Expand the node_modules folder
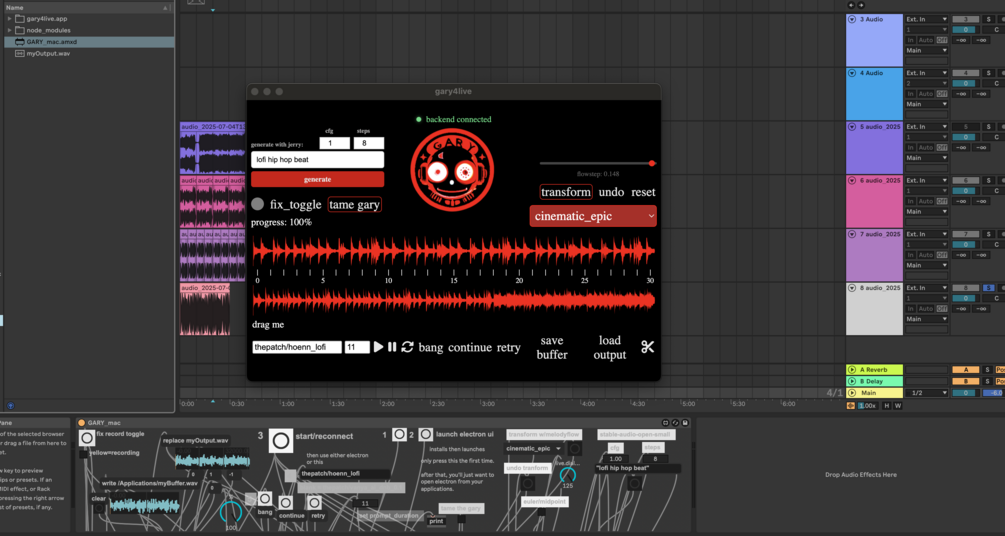The image size is (1005, 536). pyautogui.click(x=10, y=30)
